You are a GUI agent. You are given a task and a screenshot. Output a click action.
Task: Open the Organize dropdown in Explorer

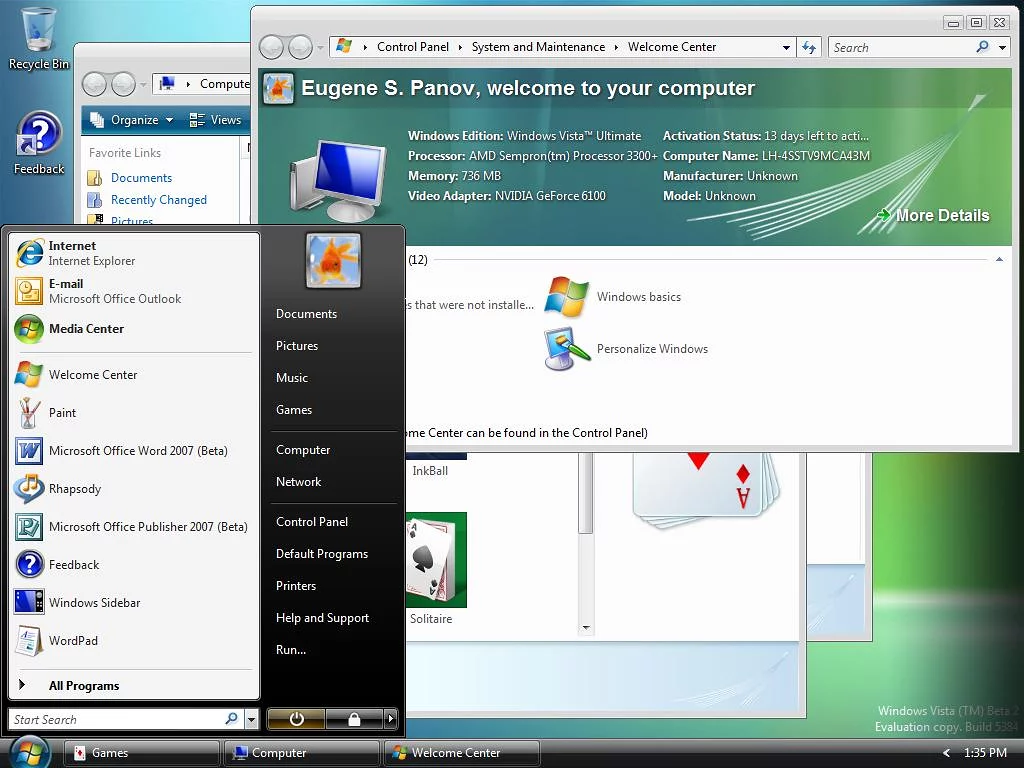tap(133, 120)
